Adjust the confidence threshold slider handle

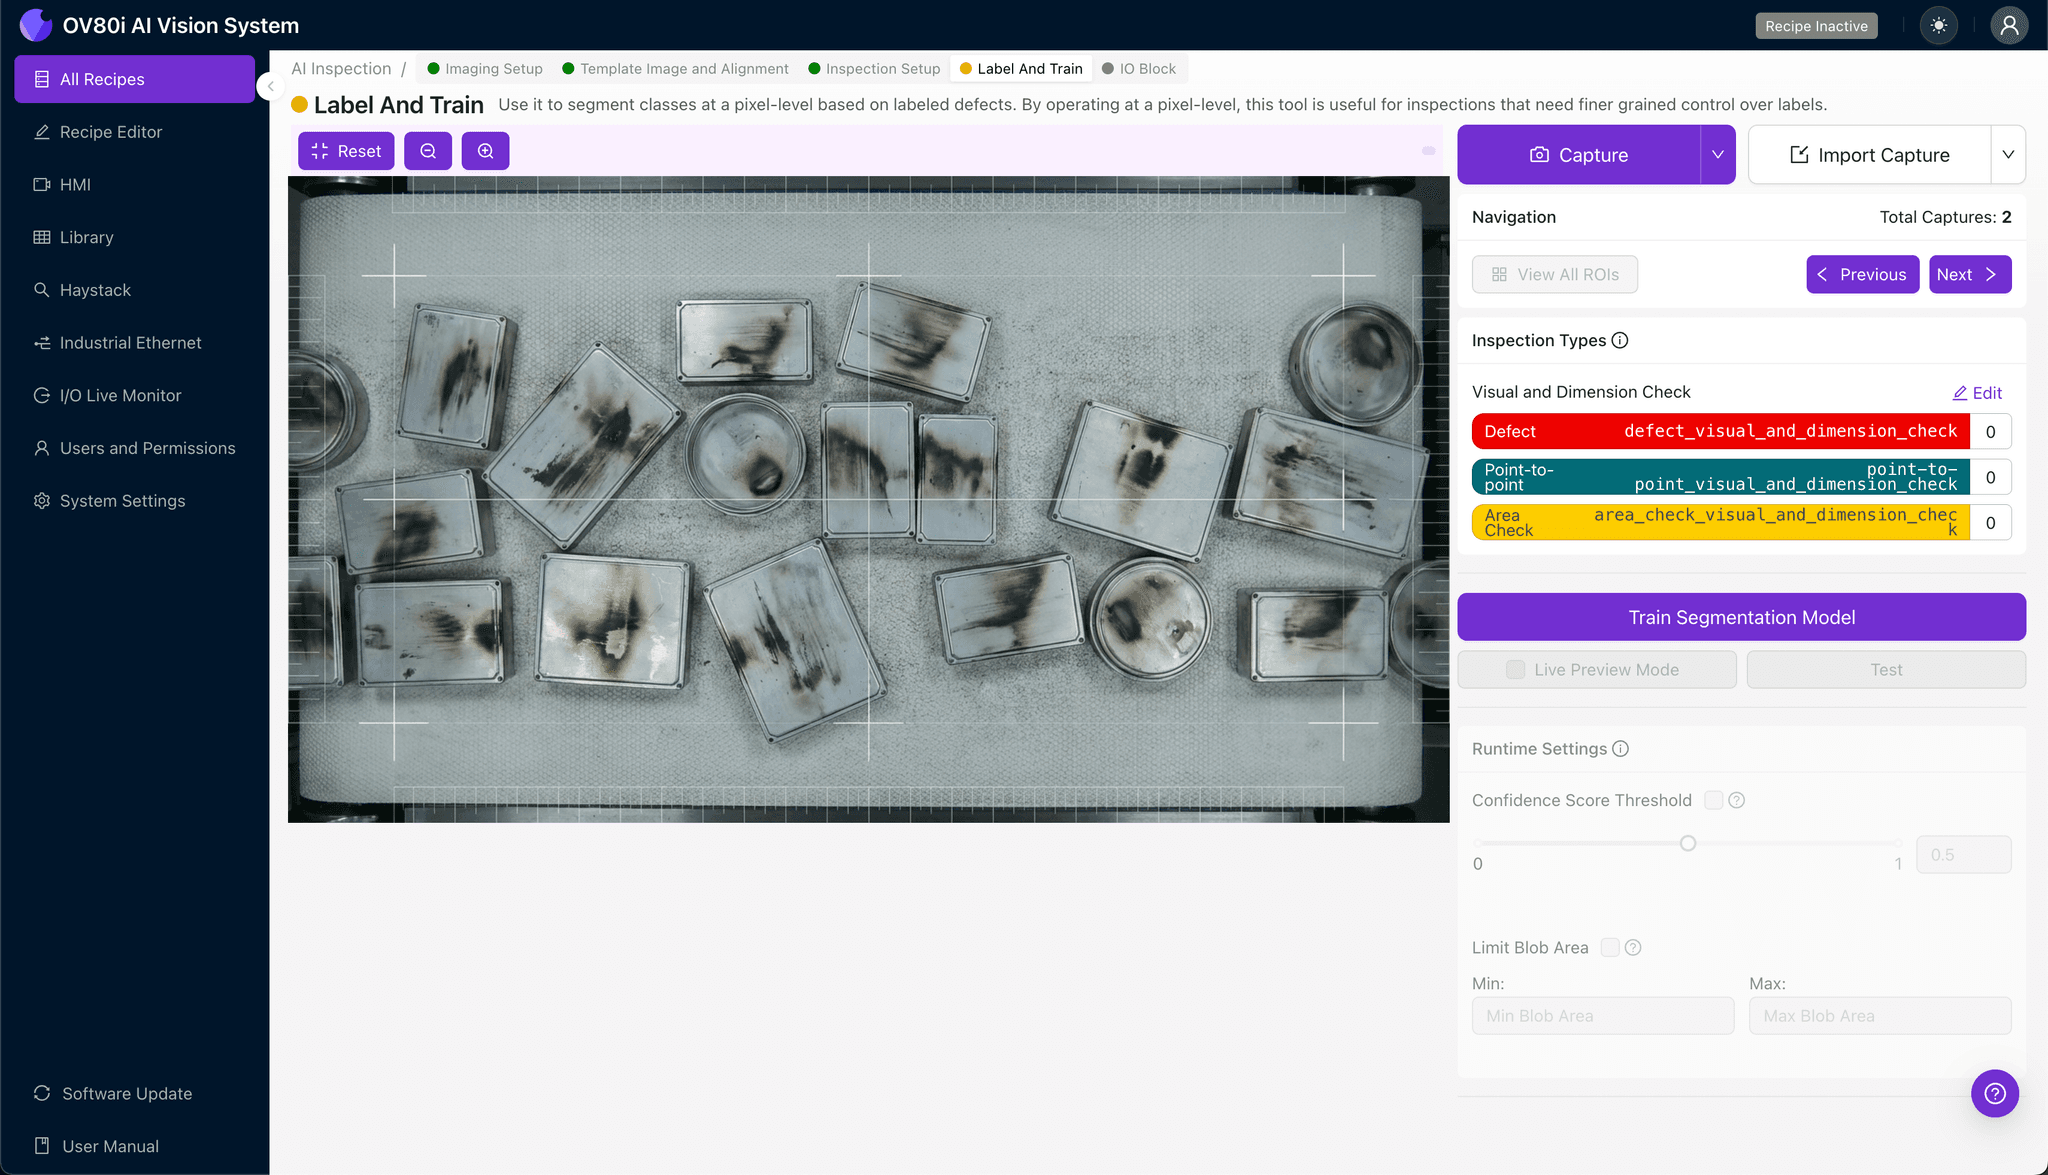(x=1688, y=843)
